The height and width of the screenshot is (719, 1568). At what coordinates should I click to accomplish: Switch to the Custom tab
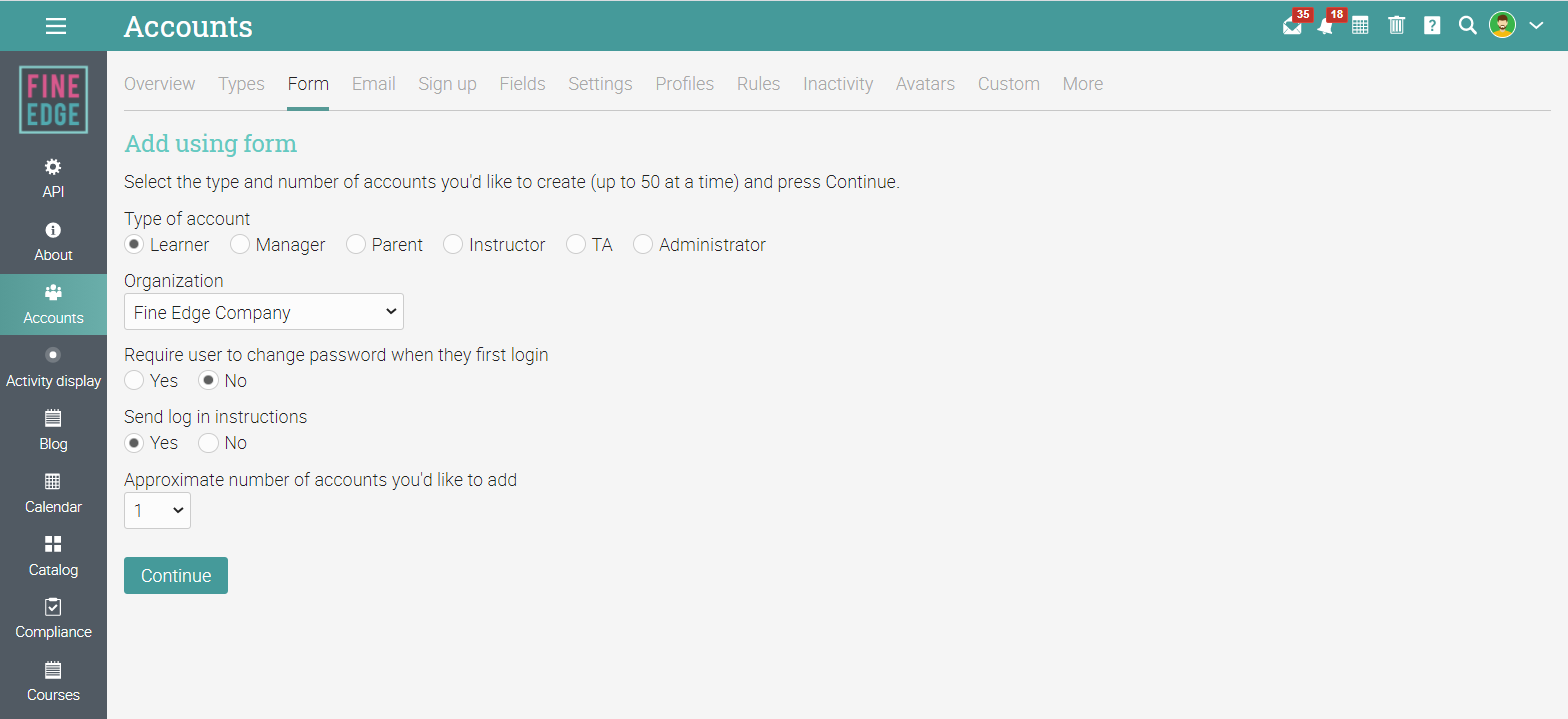pos(1009,84)
